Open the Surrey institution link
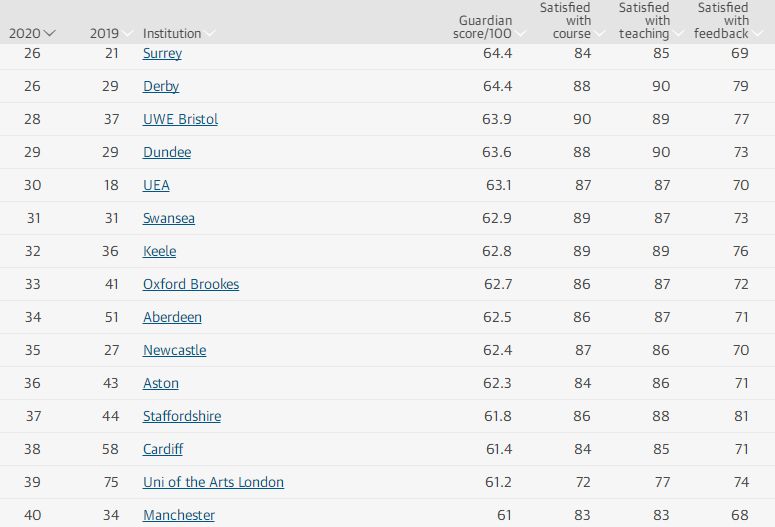Image resolution: width=775 pixels, height=527 pixels. (162, 53)
